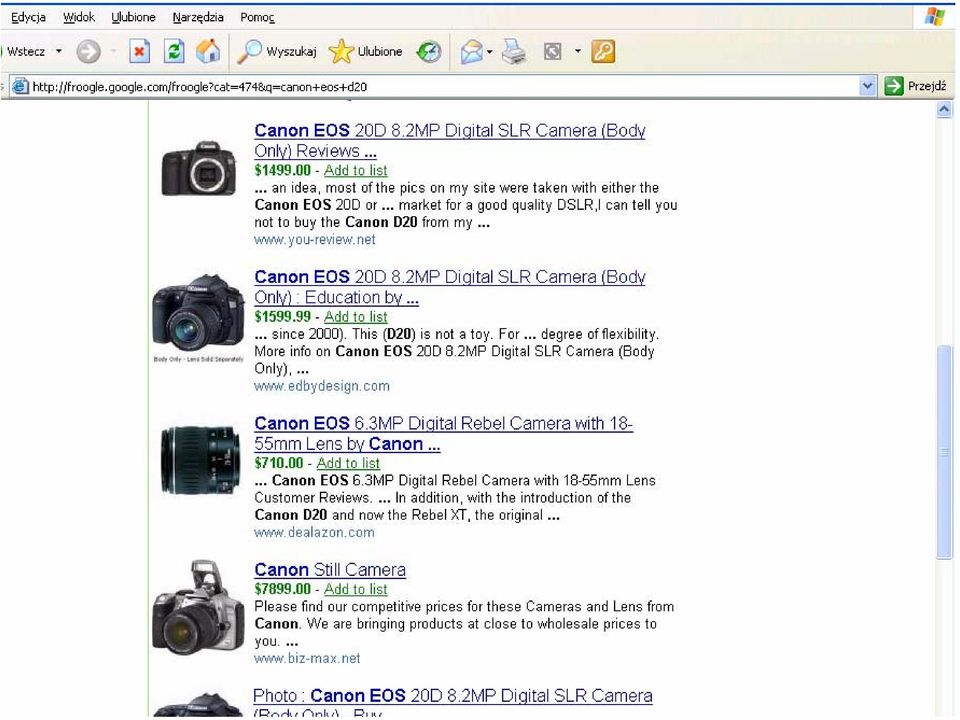Click the camera body thumbnail for the $1499.00 result

[198, 168]
